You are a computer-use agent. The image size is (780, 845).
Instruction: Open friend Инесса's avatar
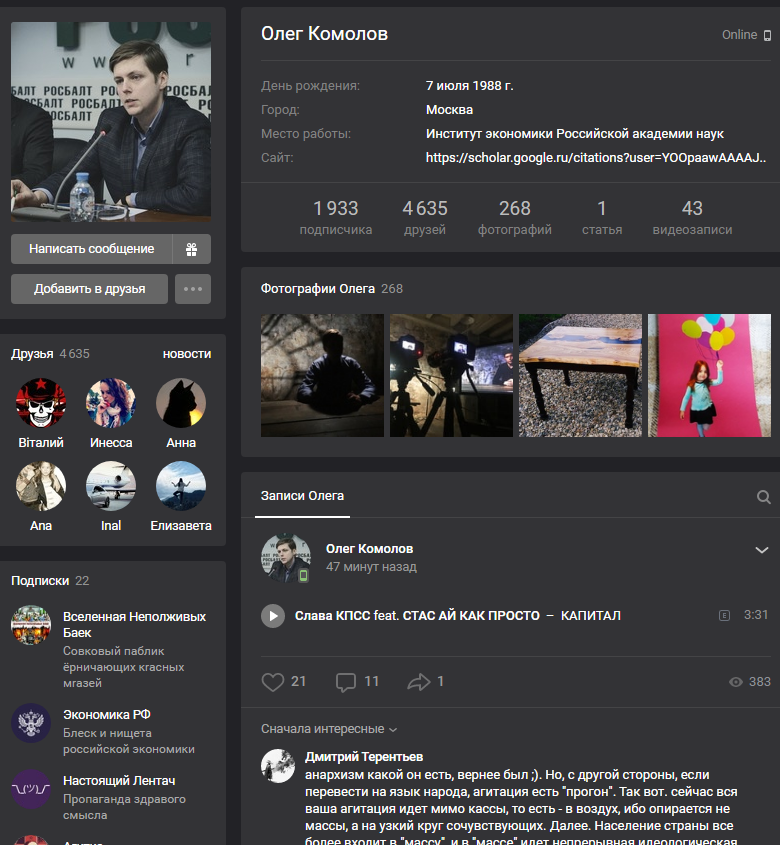click(111, 403)
